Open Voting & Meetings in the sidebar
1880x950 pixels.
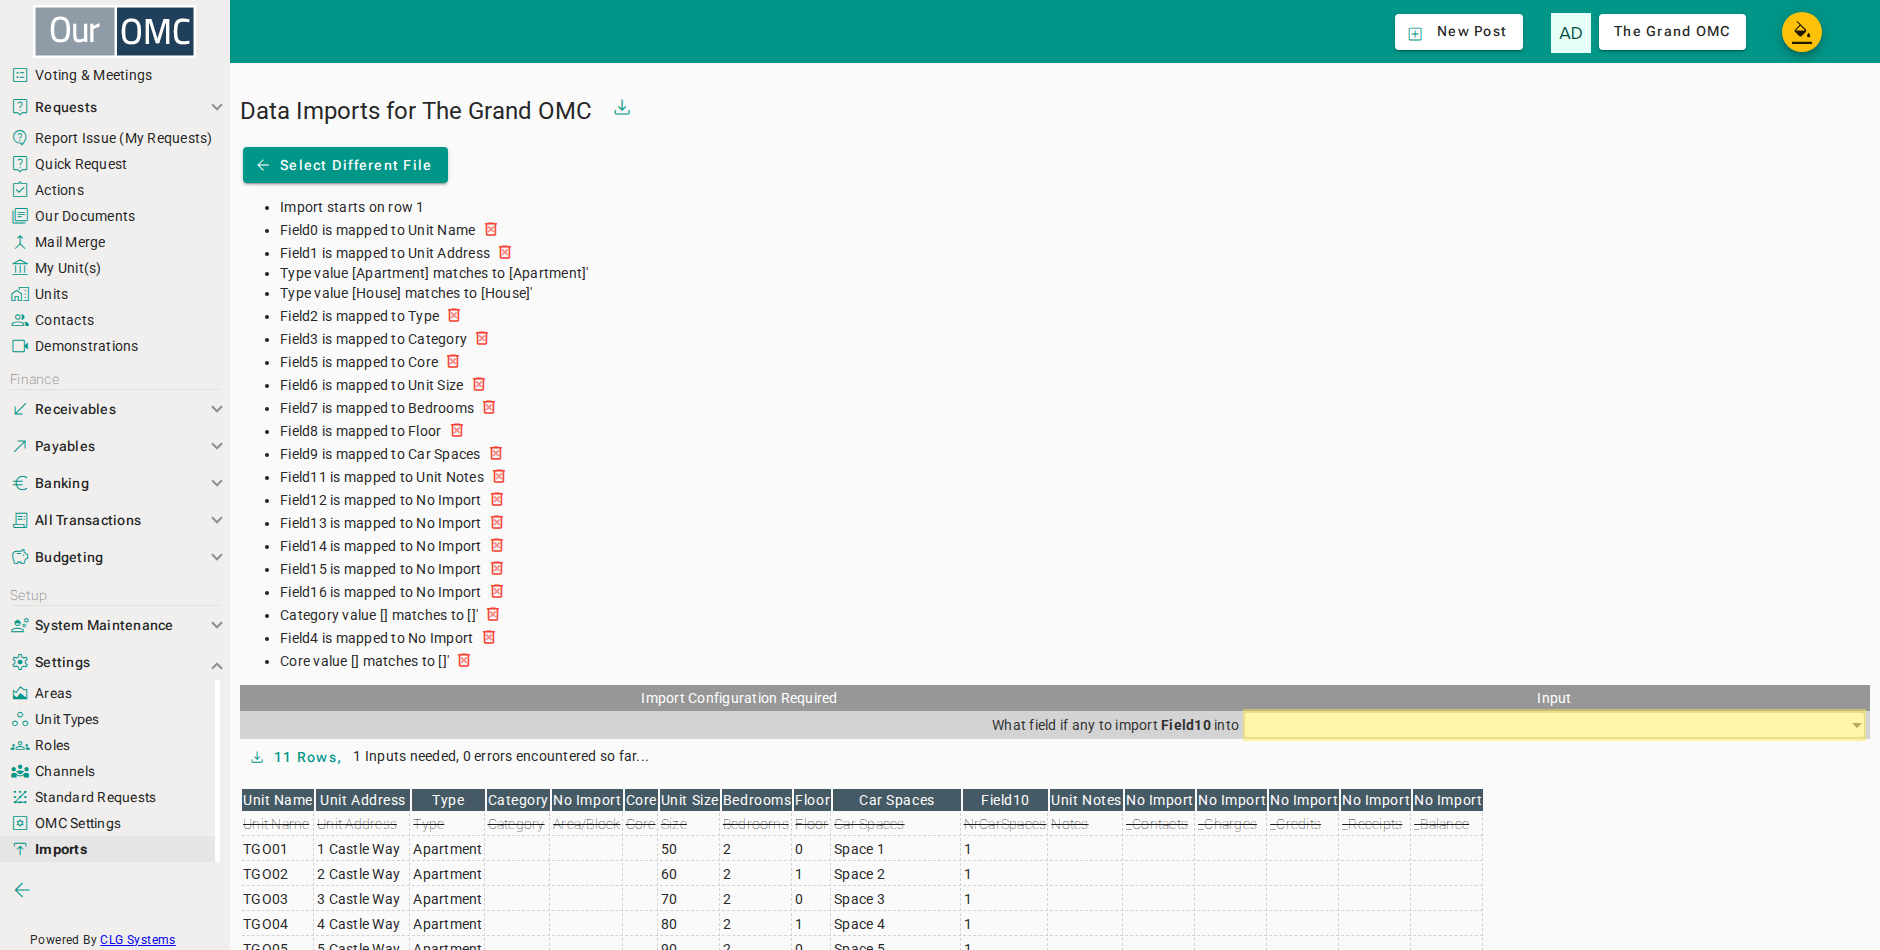coord(93,75)
